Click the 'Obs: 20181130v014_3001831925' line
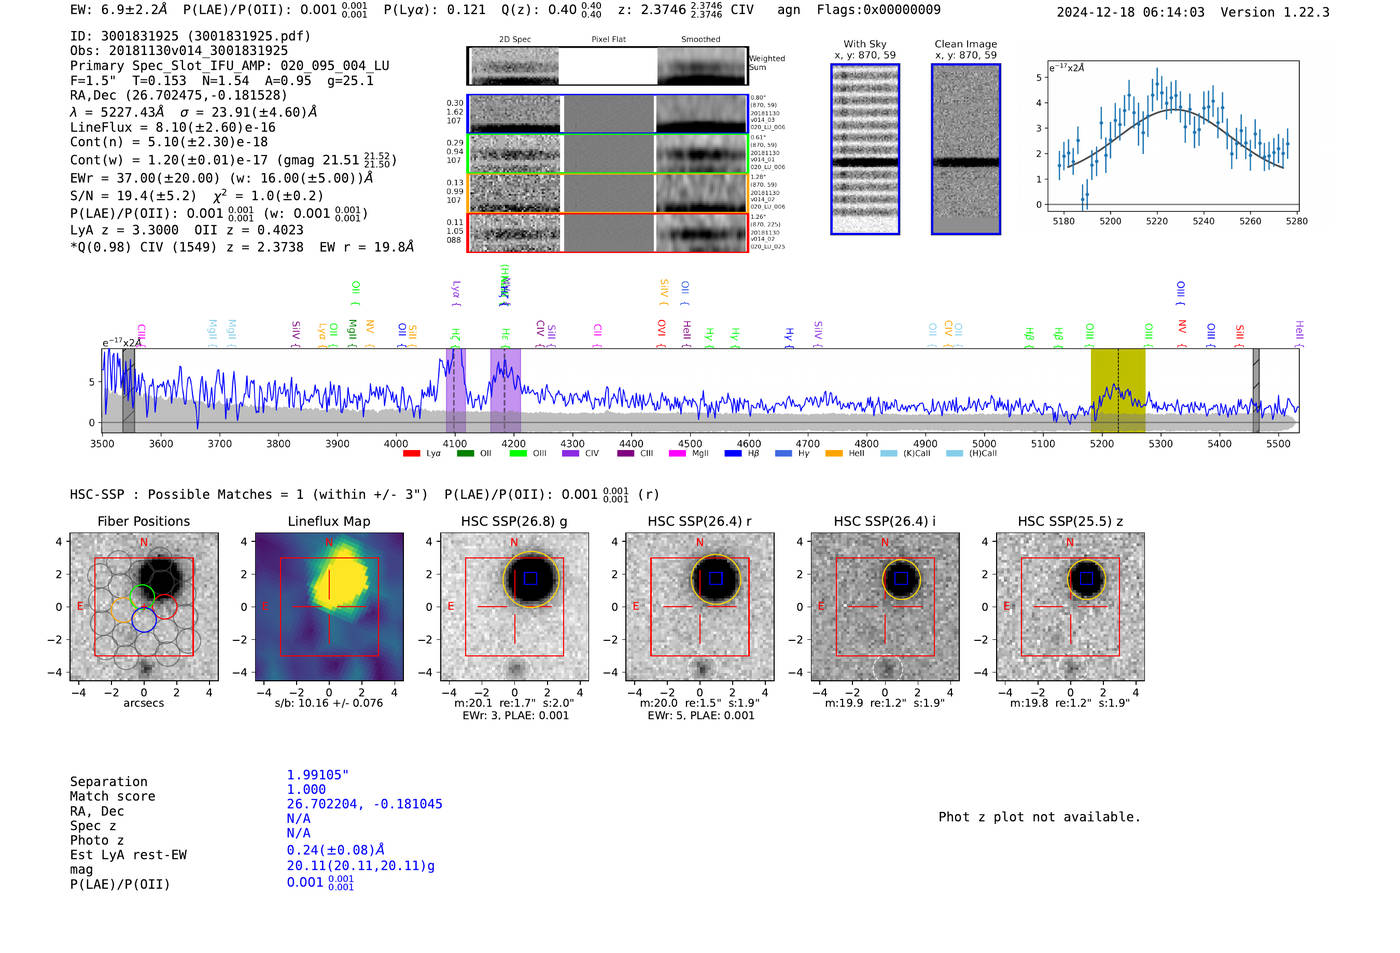Screen dimensions: 1400x953 coord(179,51)
